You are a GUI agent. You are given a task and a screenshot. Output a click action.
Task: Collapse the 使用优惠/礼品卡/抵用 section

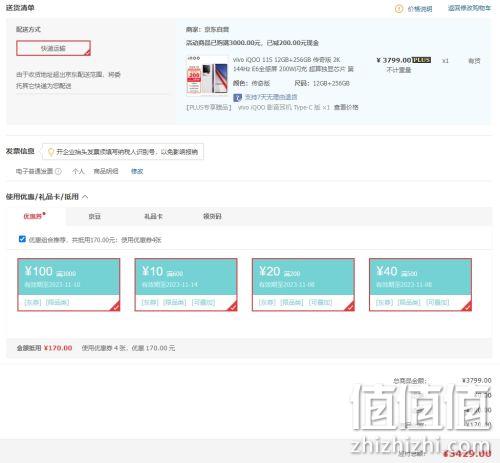(85, 197)
